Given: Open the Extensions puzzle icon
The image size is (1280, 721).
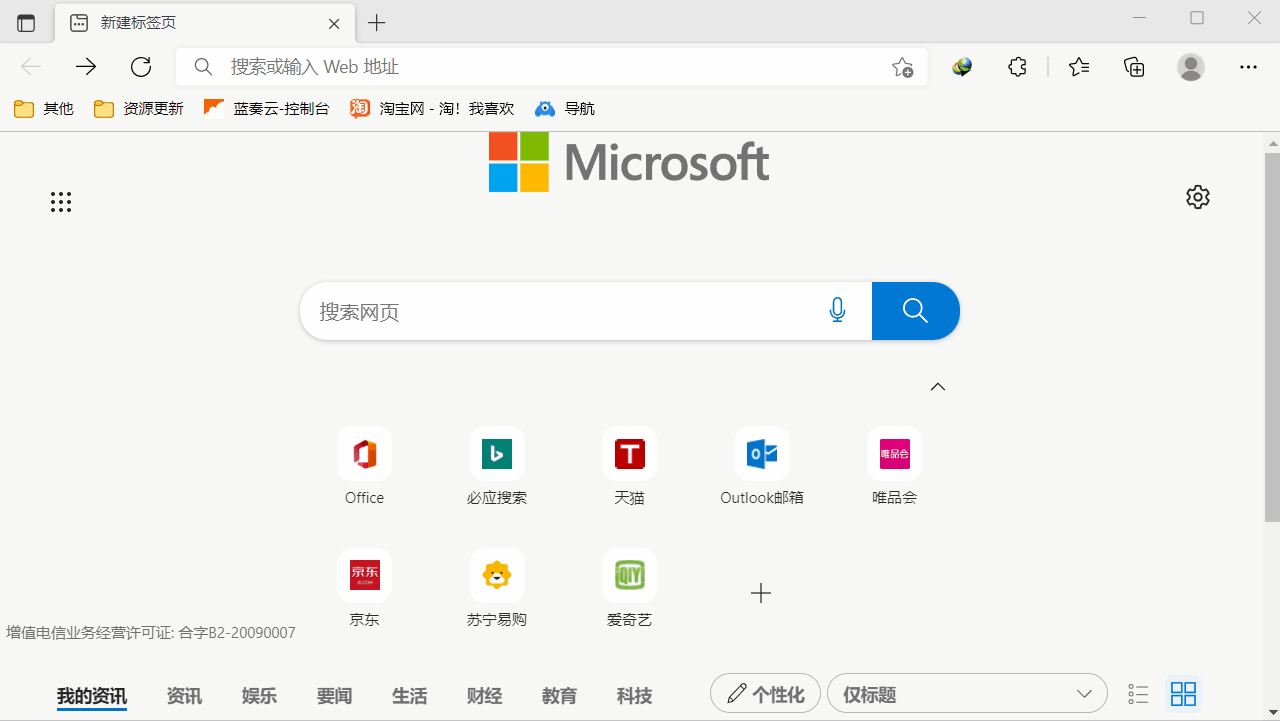Looking at the screenshot, I should tap(1018, 67).
